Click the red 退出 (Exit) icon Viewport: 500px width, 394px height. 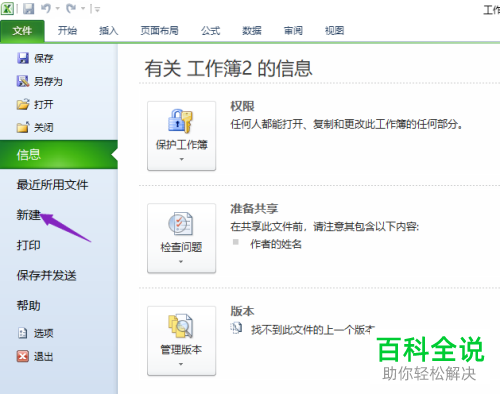point(23,356)
